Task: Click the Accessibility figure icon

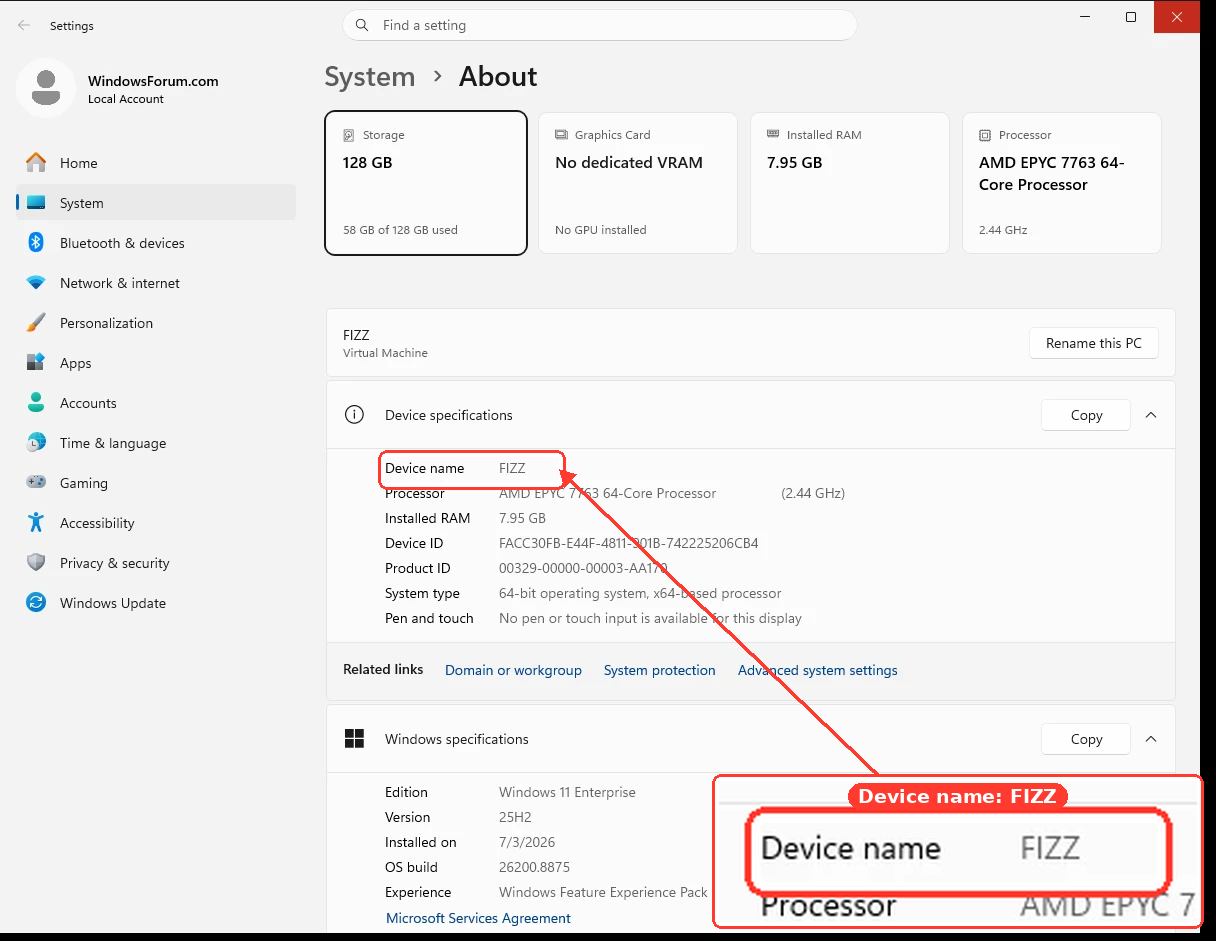Action: pos(36,523)
